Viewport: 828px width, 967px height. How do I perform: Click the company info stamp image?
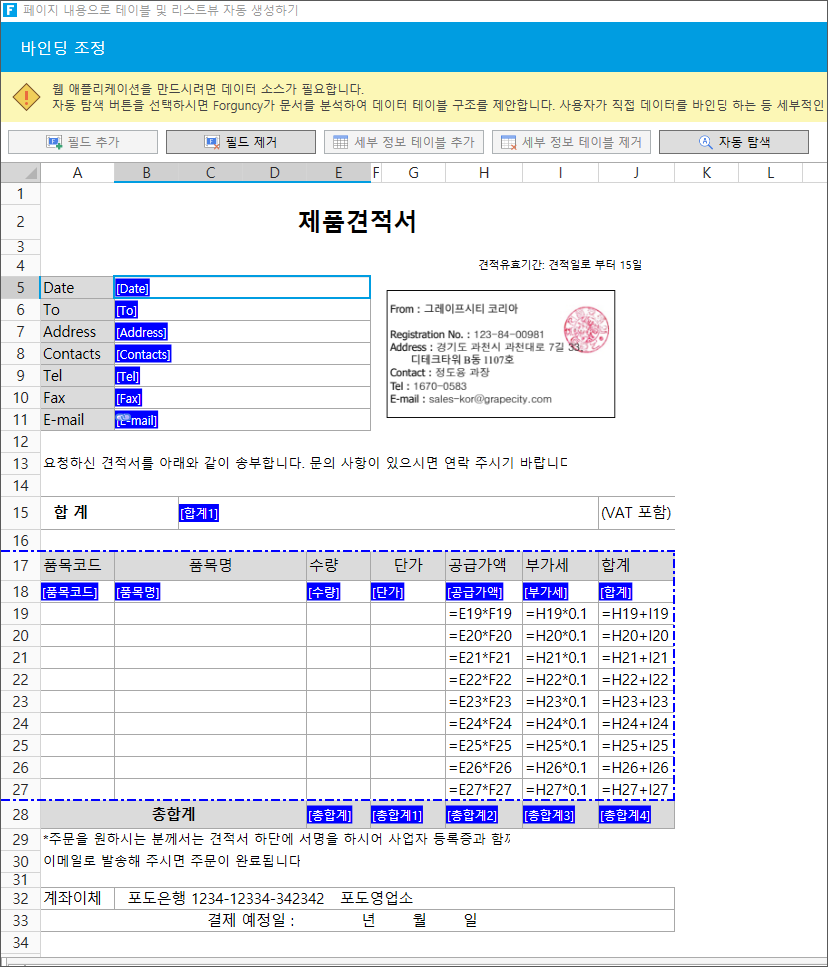coord(501,354)
